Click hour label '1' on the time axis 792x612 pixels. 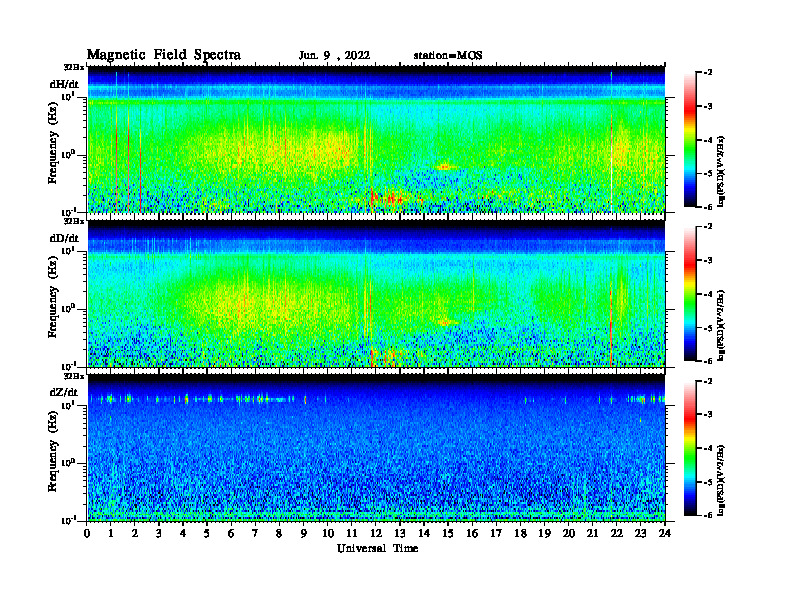pos(111,533)
